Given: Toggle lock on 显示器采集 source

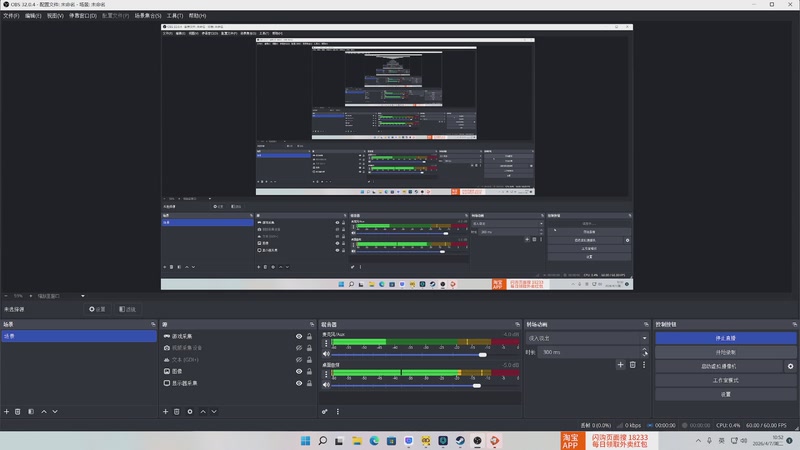Looking at the screenshot, I should pyautogui.click(x=309, y=383).
